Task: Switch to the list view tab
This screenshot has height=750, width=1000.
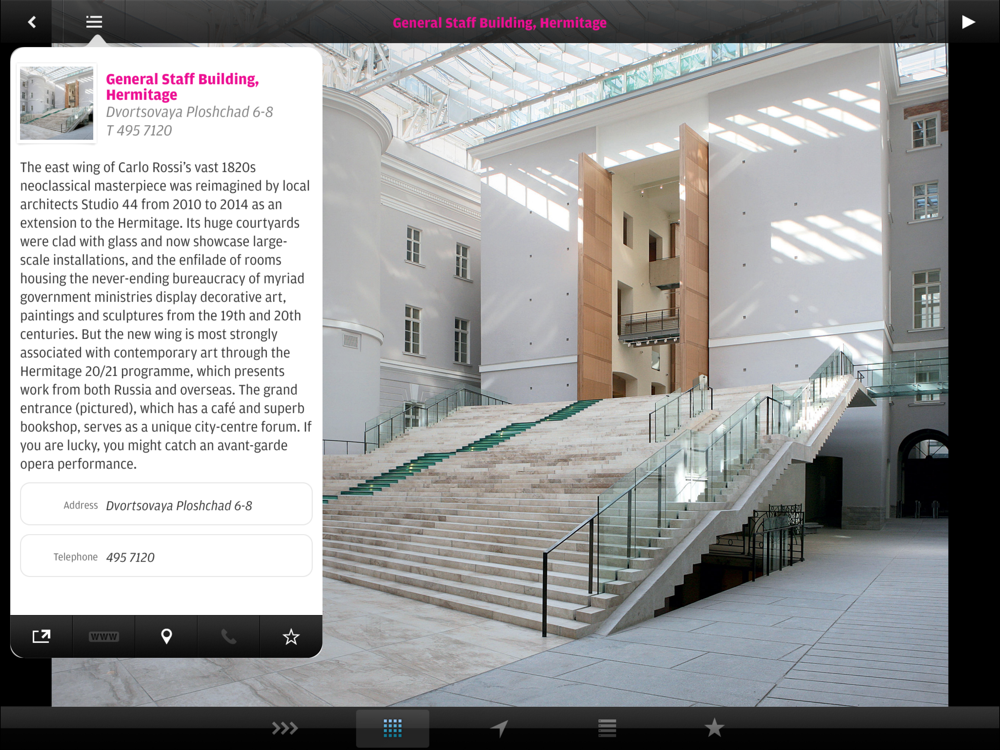Action: pos(607,728)
